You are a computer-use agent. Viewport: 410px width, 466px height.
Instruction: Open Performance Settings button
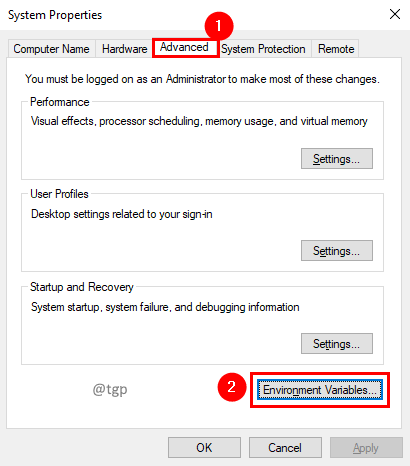click(x=337, y=159)
